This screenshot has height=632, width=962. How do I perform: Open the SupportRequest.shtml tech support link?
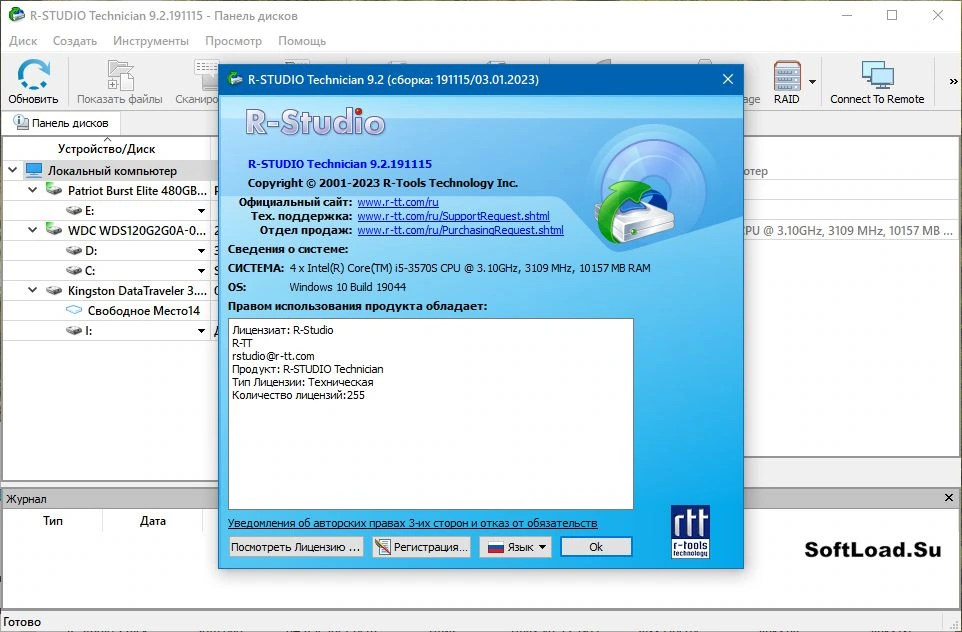click(453, 216)
